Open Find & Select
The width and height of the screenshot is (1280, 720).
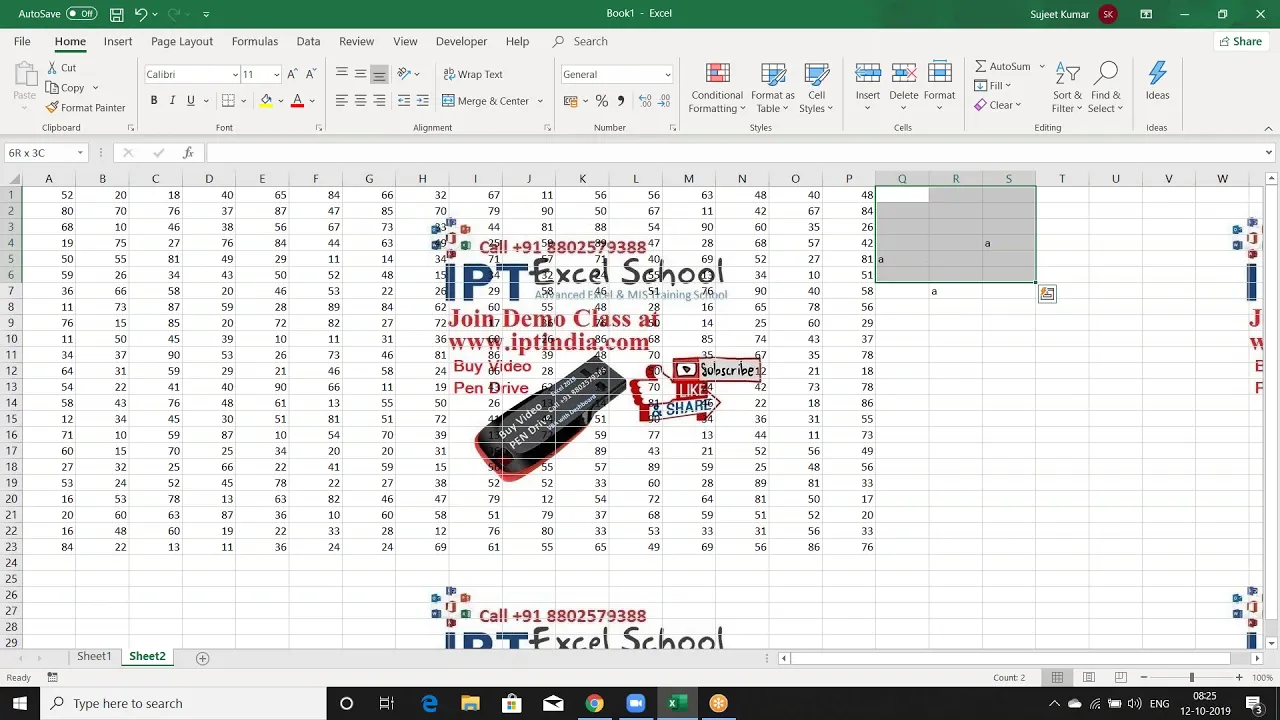(1105, 88)
